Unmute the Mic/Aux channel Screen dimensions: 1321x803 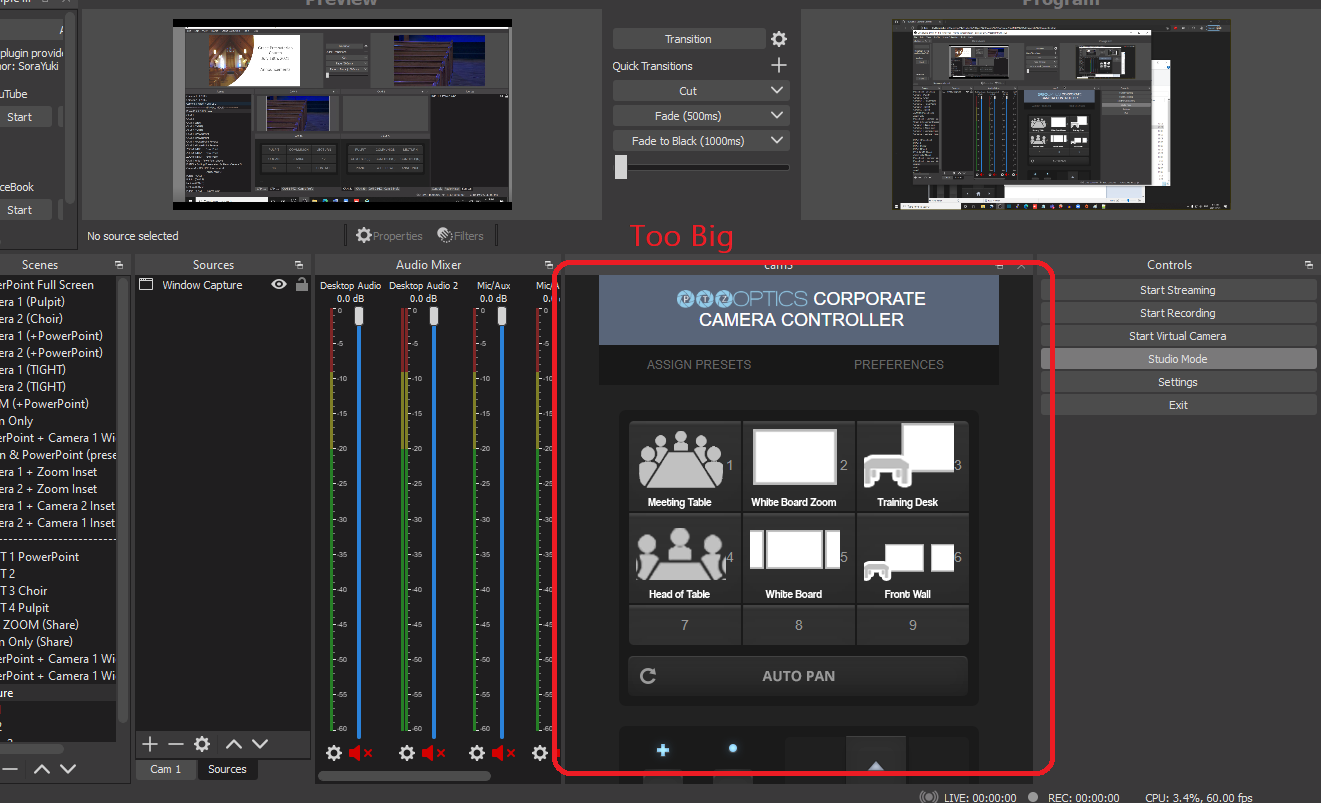[x=504, y=753]
